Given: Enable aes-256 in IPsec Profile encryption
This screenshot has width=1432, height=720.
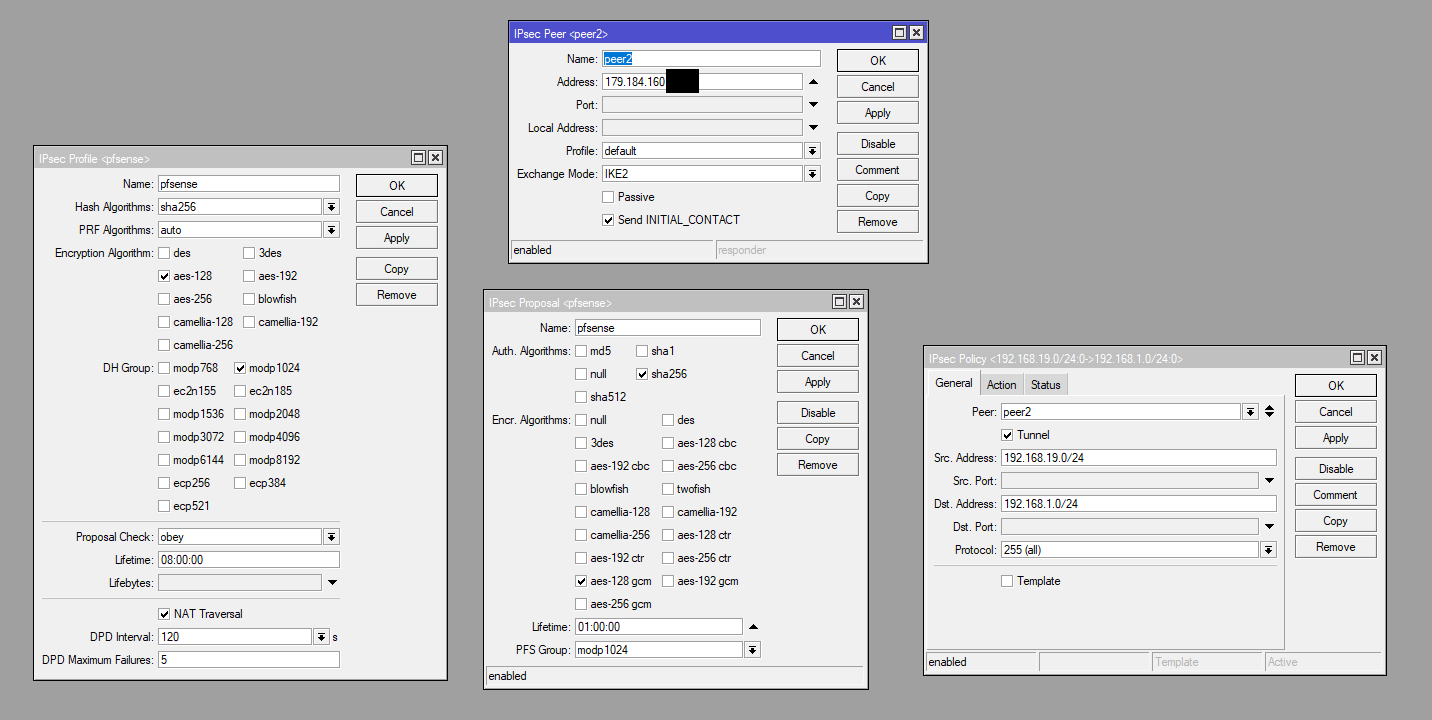Looking at the screenshot, I should point(164,299).
